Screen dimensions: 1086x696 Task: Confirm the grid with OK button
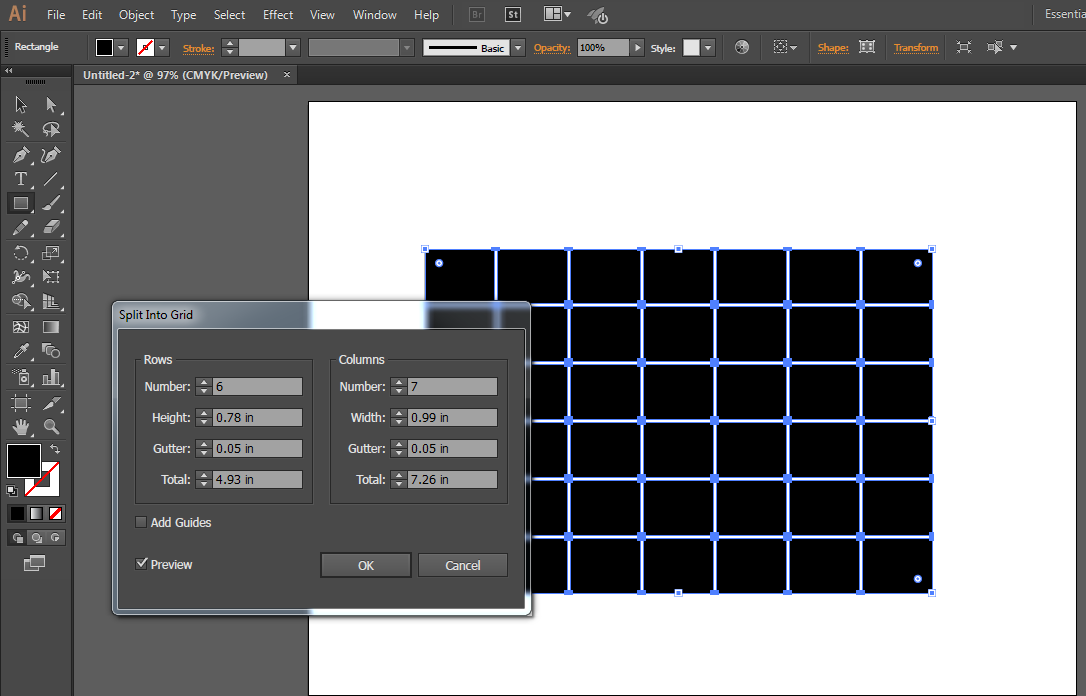(x=365, y=565)
